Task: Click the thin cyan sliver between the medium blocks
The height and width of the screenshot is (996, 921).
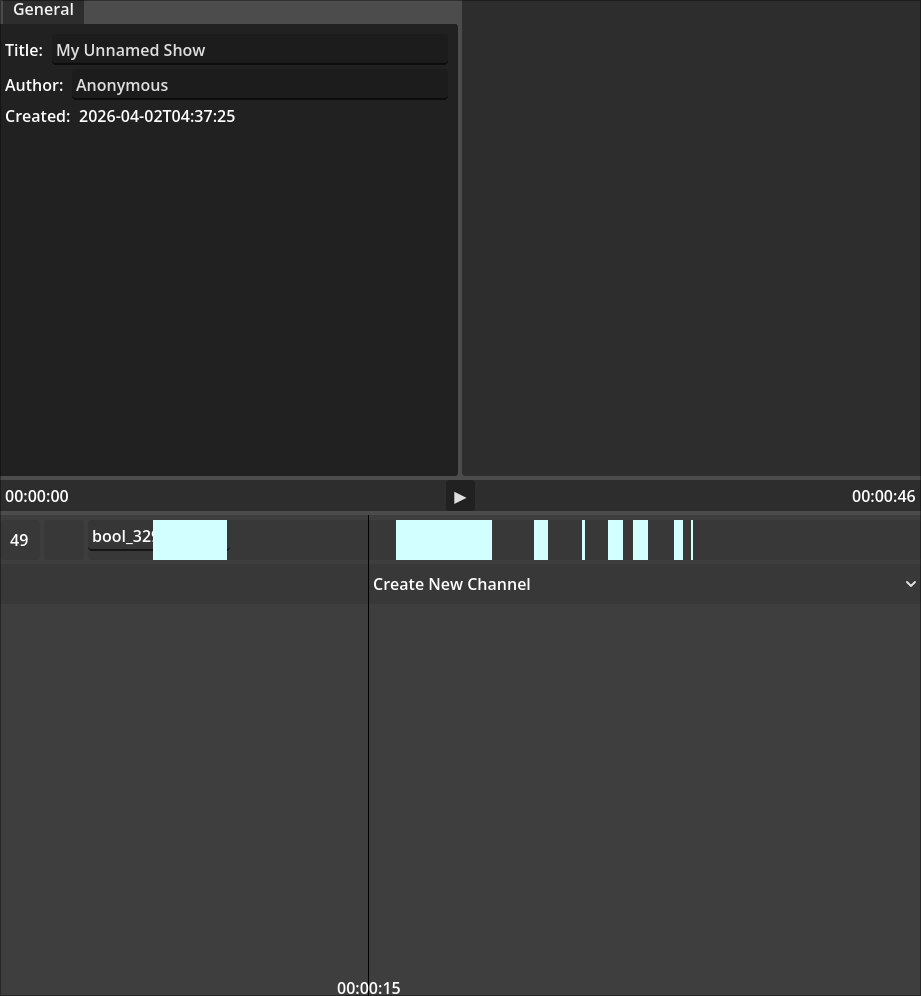Action: [x=584, y=540]
